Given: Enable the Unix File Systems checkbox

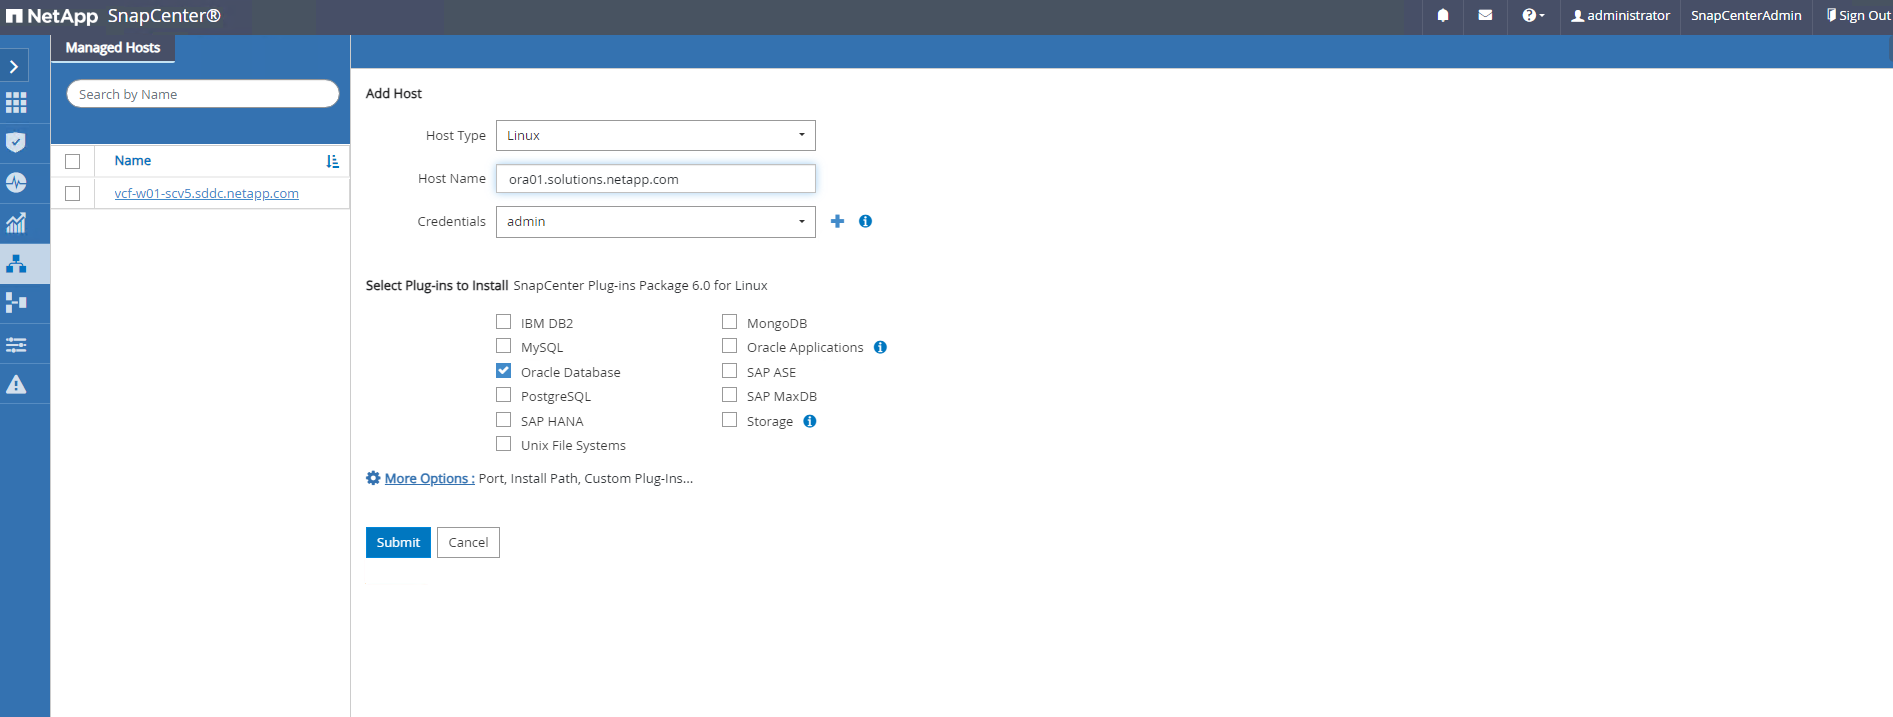Looking at the screenshot, I should tap(504, 444).
